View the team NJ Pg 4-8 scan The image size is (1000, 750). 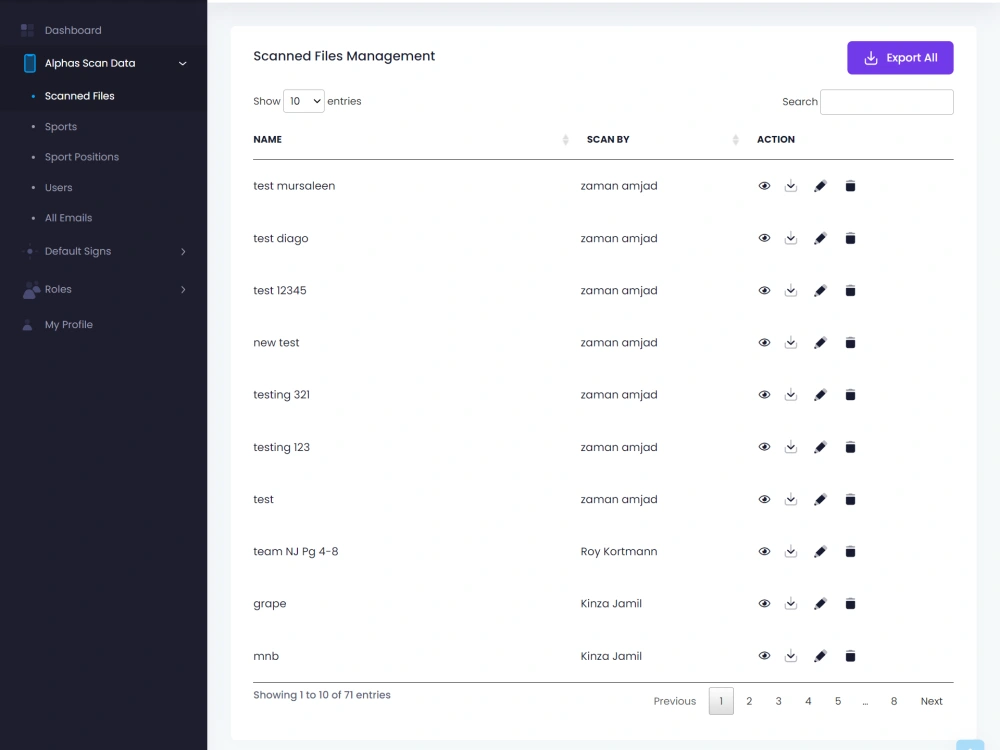pyautogui.click(x=764, y=552)
